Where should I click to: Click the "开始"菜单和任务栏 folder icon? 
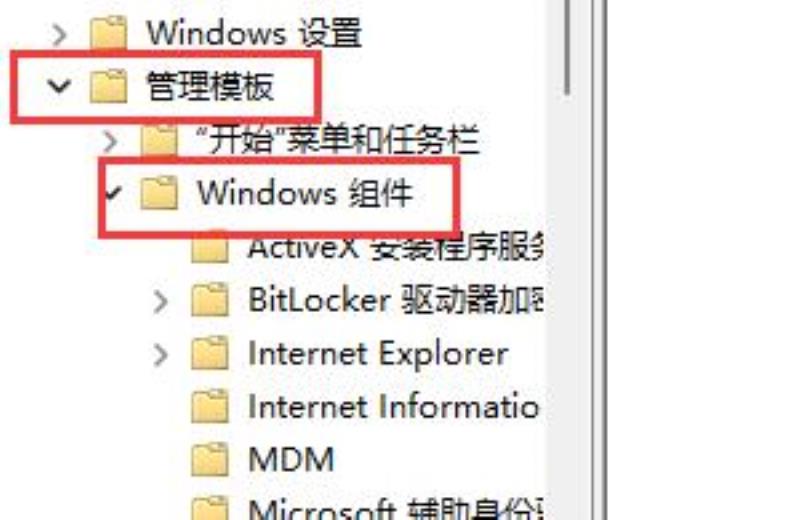[x=159, y=139]
